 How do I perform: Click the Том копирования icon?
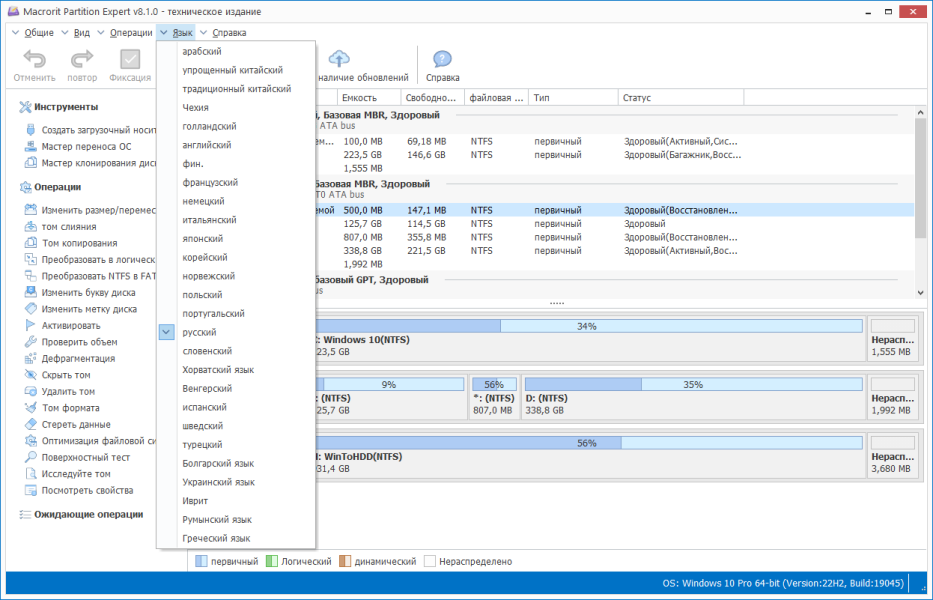pyautogui.click(x=30, y=243)
